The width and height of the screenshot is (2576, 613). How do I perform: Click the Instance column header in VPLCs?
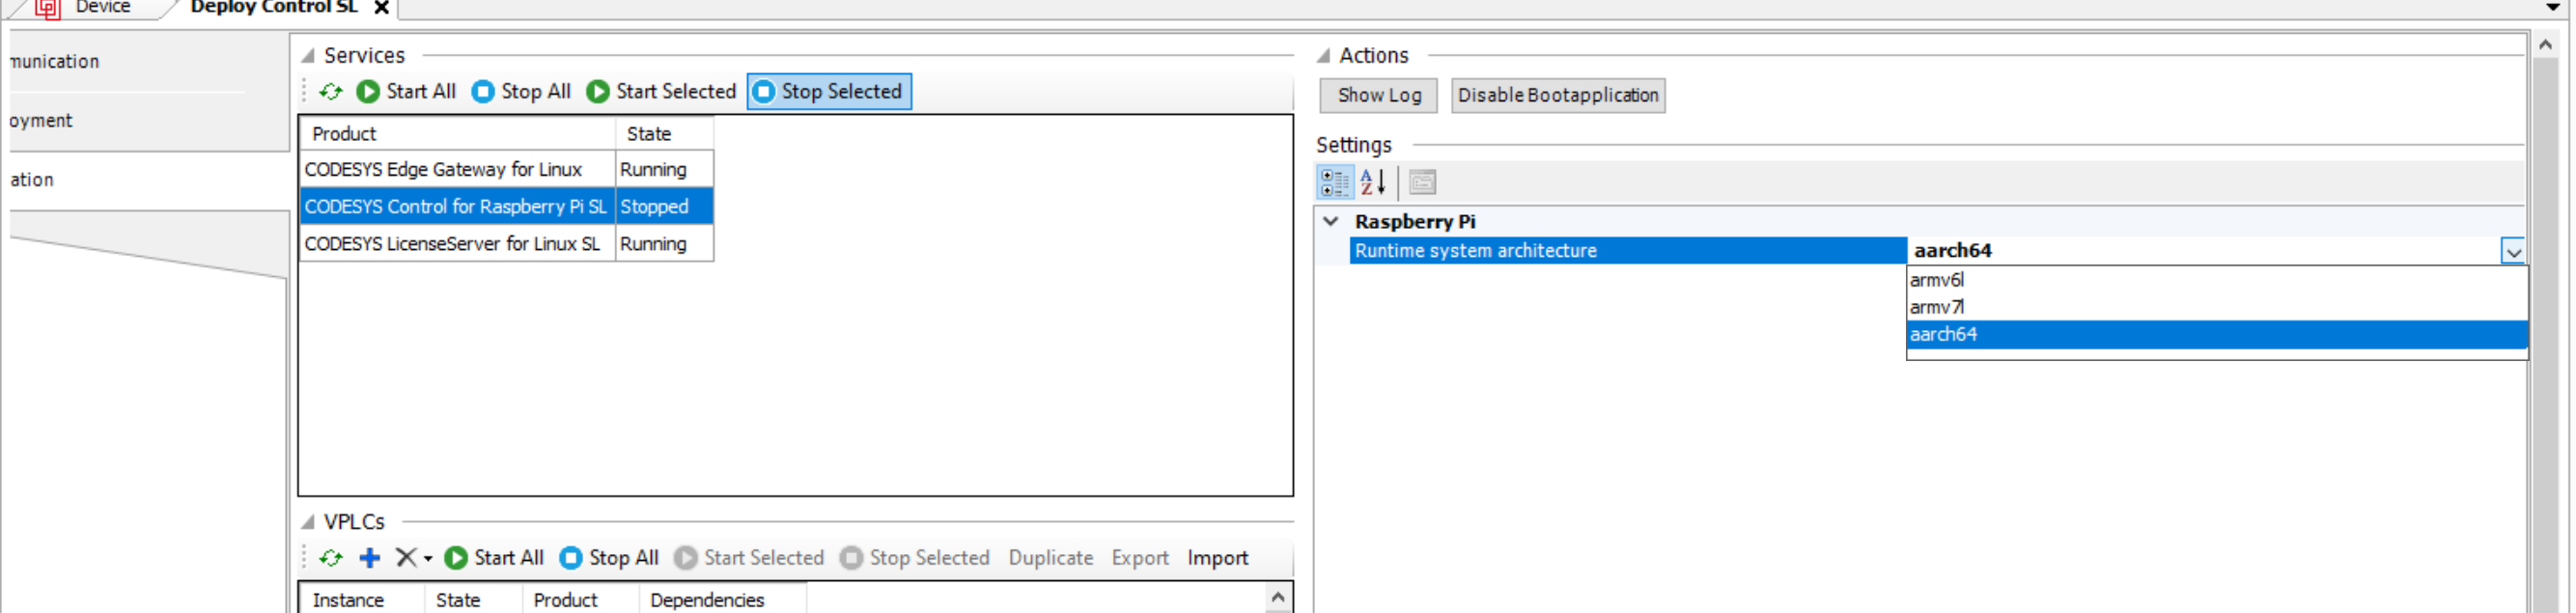pos(362,600)
